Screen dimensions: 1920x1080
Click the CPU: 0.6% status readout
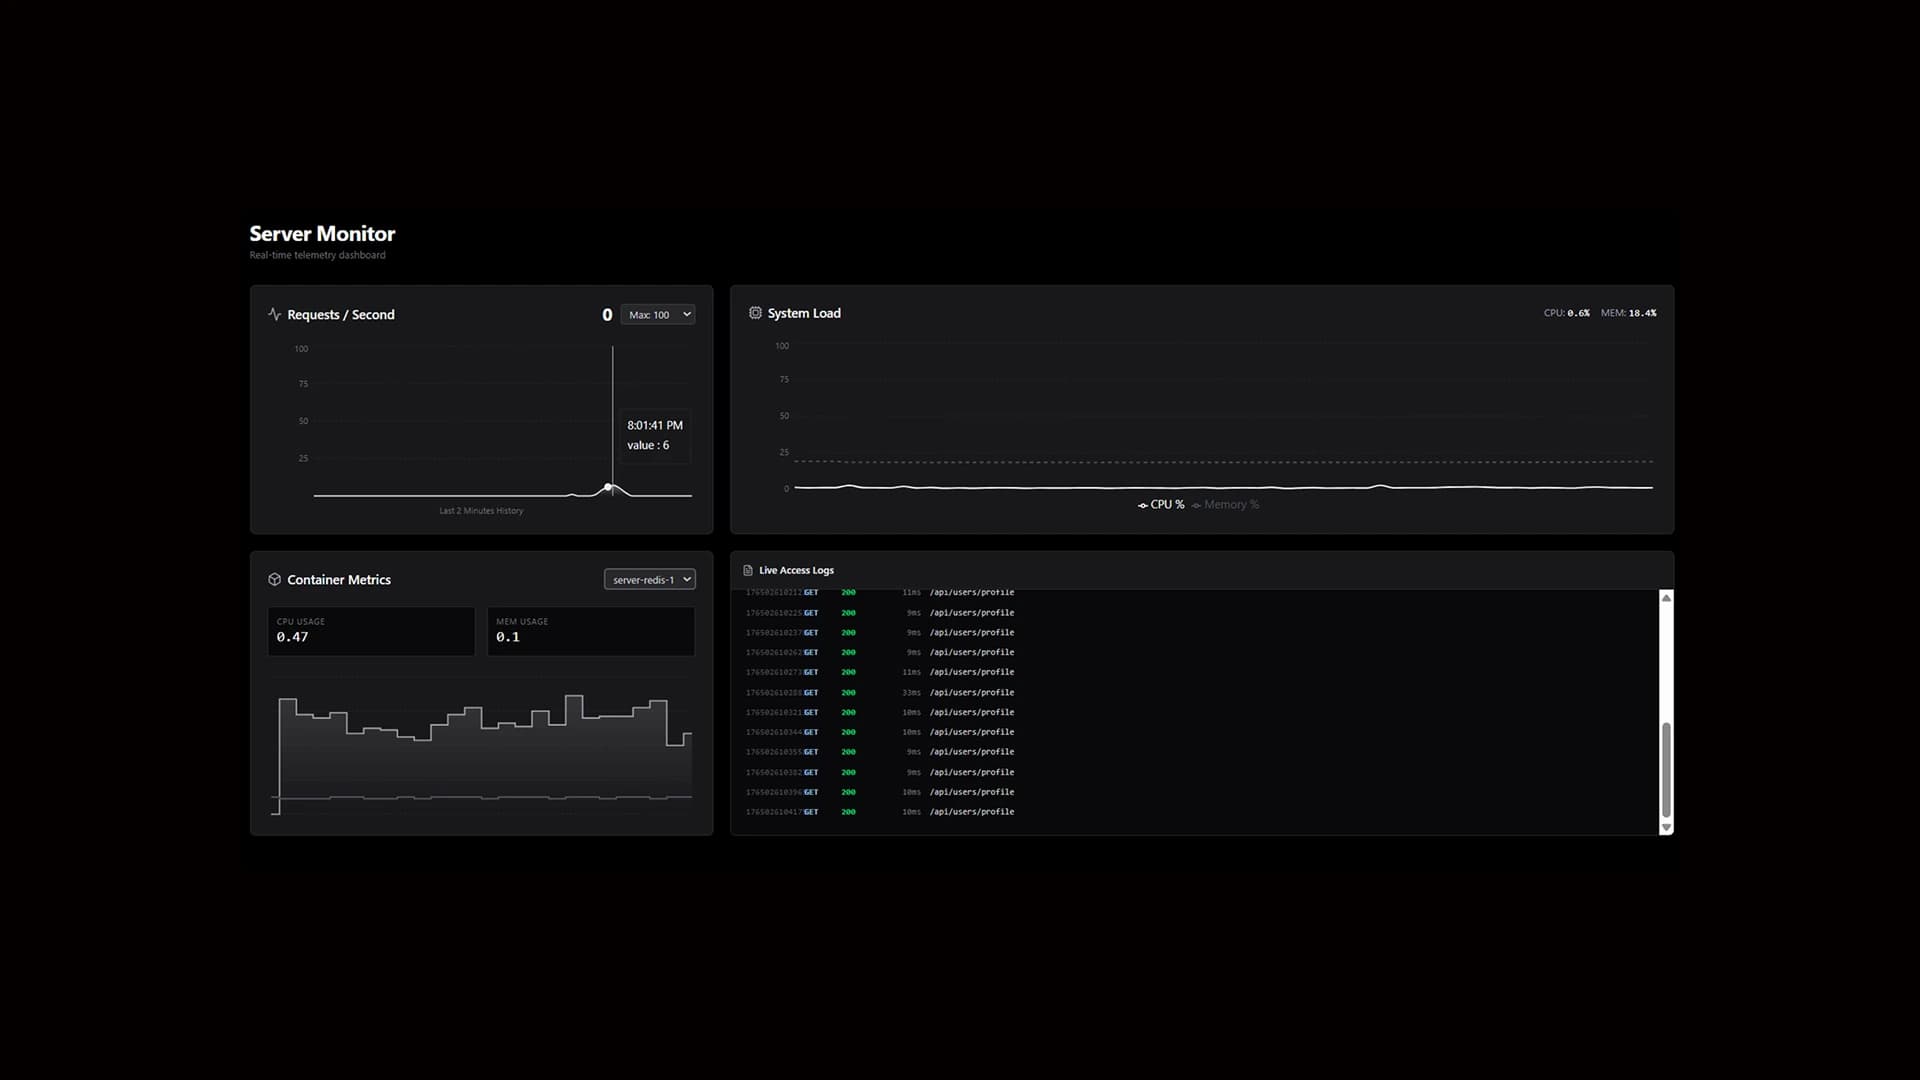pyautogui.click(x=1566, y=312)
